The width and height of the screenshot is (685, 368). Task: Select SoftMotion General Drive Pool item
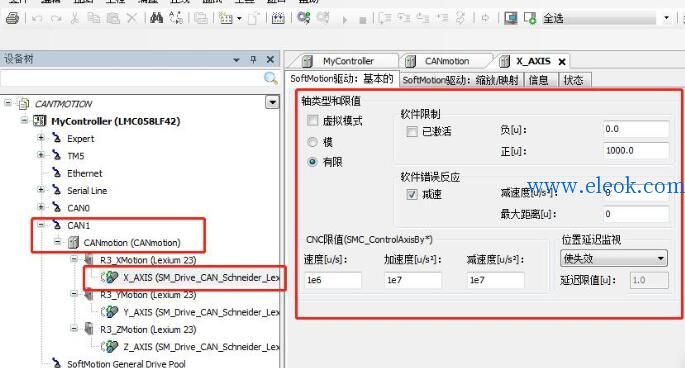click(x=126, y=363)
